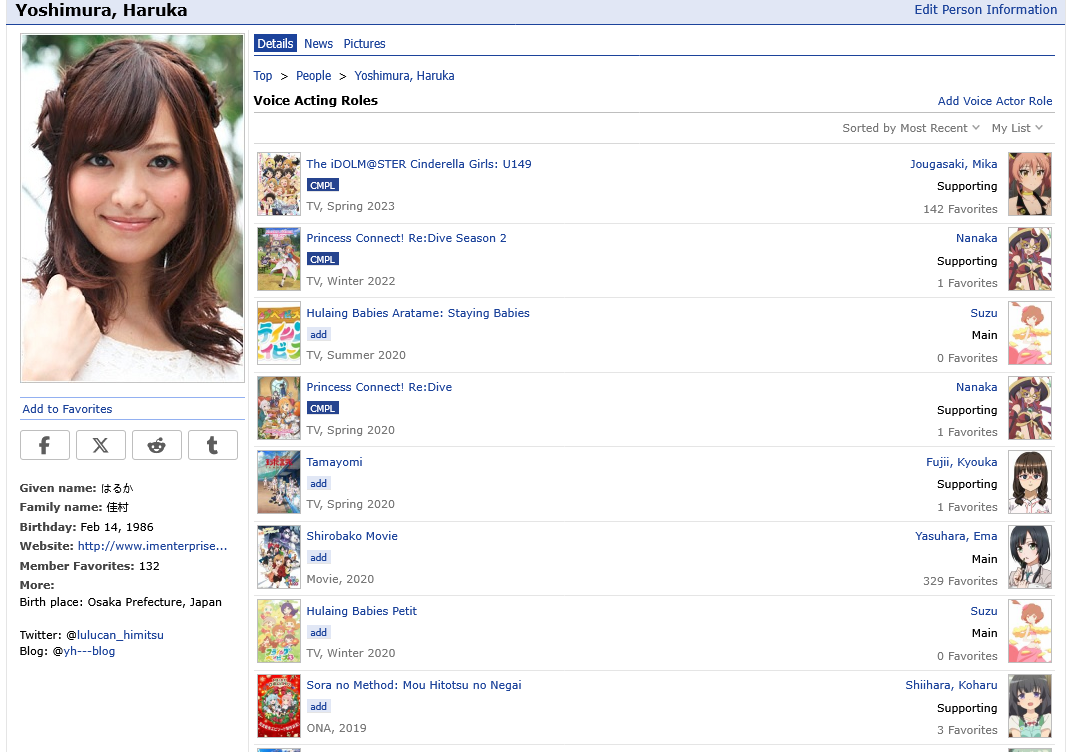Image resolution: width=1067 pixels, height=752 pixels.
Task: View Nanaka thumbnail in Spring 2020 row
Action: [1030, 408]
